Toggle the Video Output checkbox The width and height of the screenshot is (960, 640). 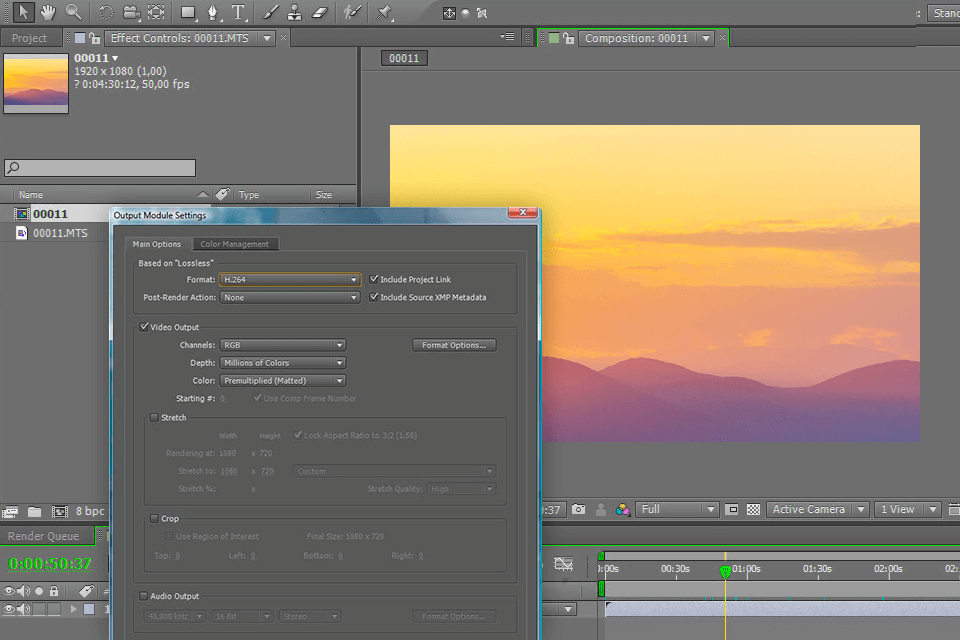coord(144,326)
